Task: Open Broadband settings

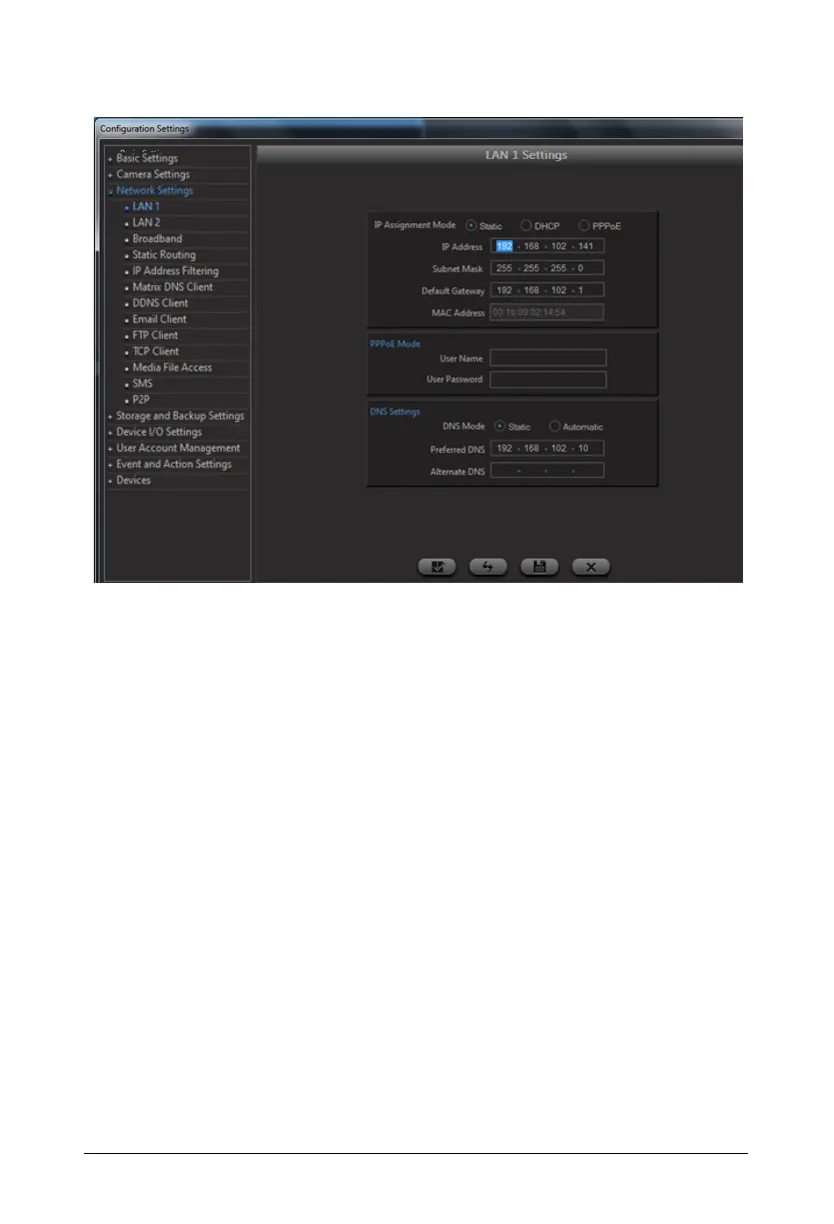Action: pyautogui.click(x=157, y=239)
